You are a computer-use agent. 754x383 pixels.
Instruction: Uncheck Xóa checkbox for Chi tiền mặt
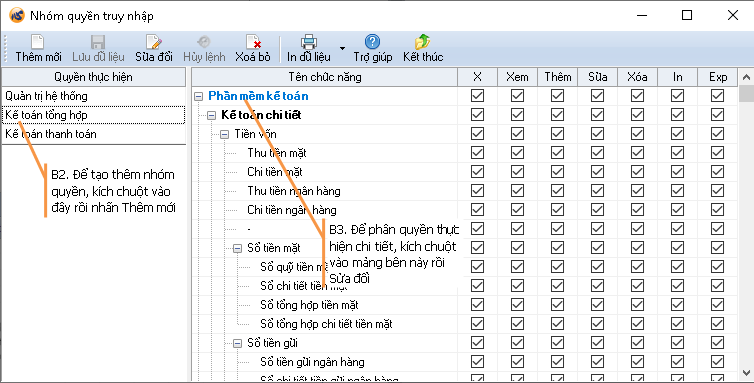[637, 172]
